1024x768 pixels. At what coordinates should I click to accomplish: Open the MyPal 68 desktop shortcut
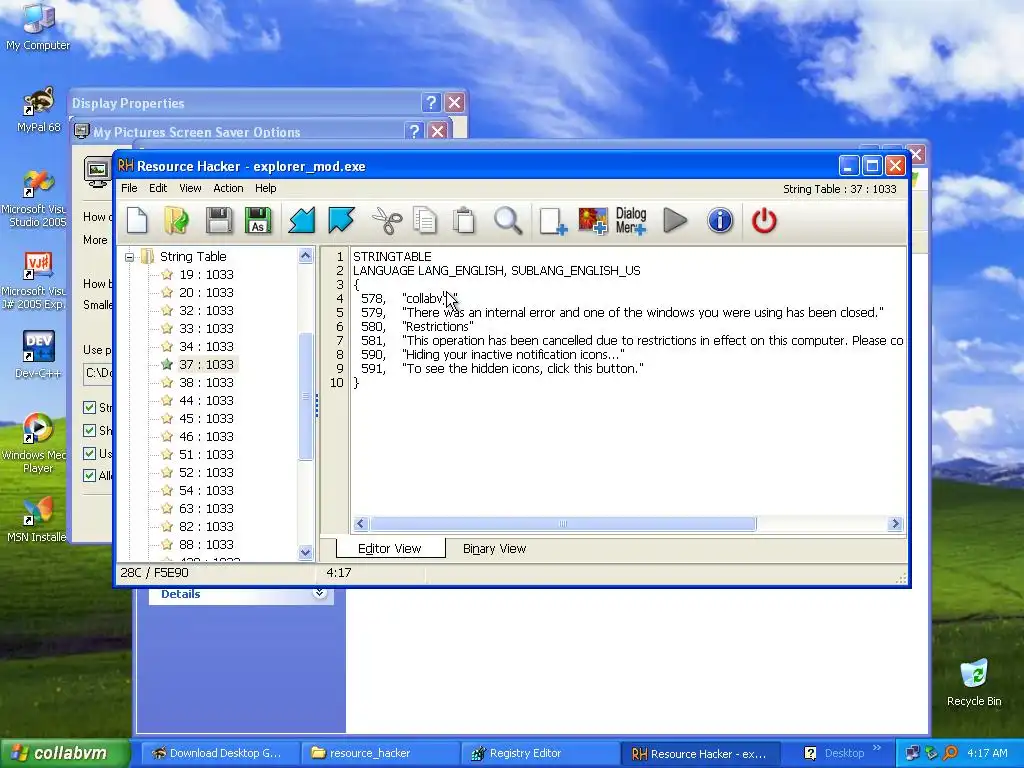coord(38,109)
